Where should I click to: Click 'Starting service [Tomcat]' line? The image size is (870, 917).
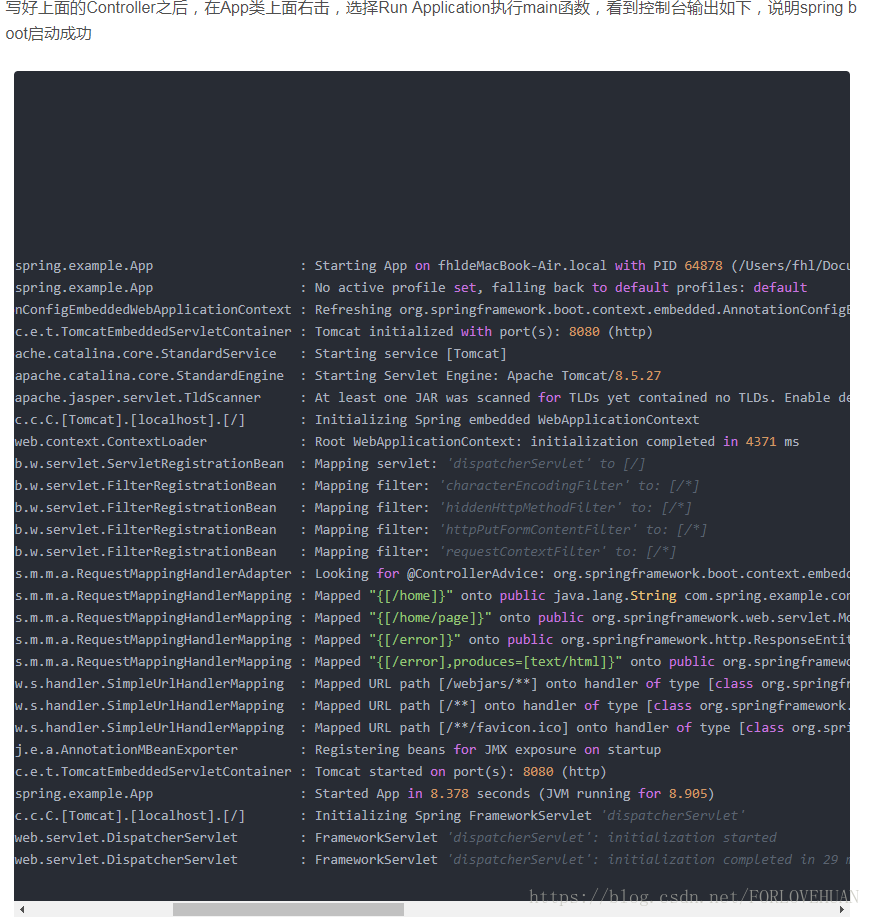click(x=410, y=354)
